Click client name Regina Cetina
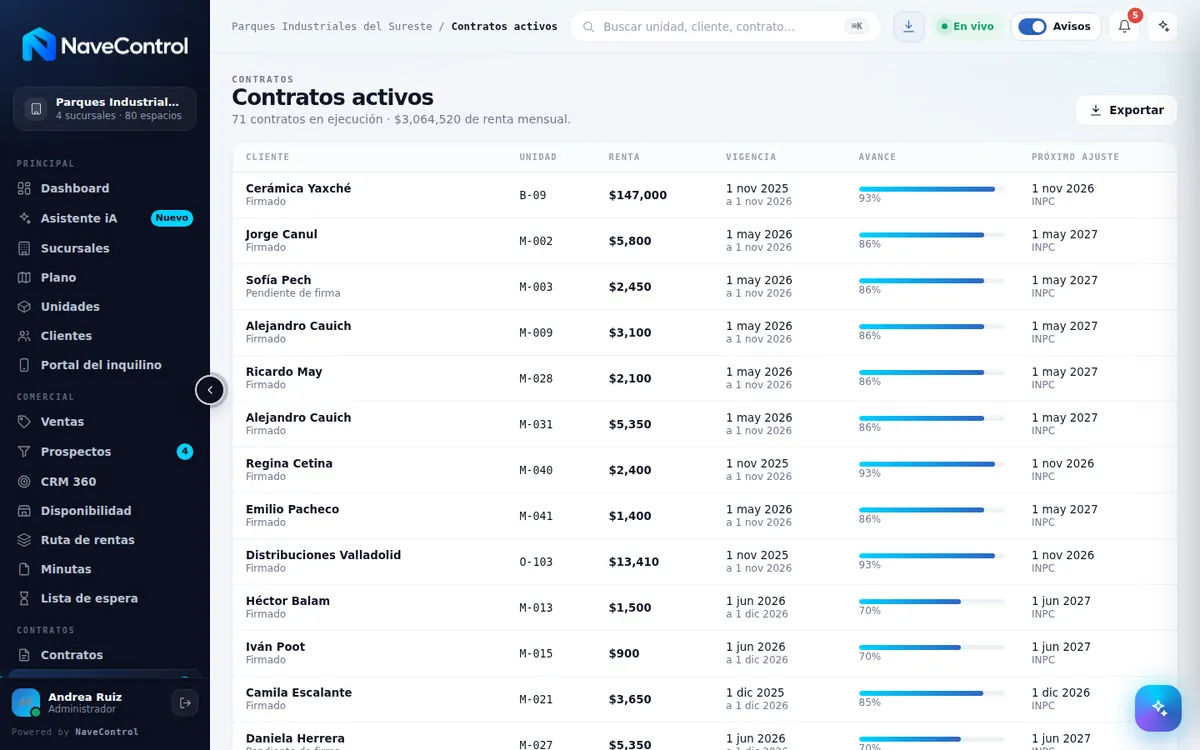The width and height of the screenshot is (1200, 750). [x=289, y=464]
